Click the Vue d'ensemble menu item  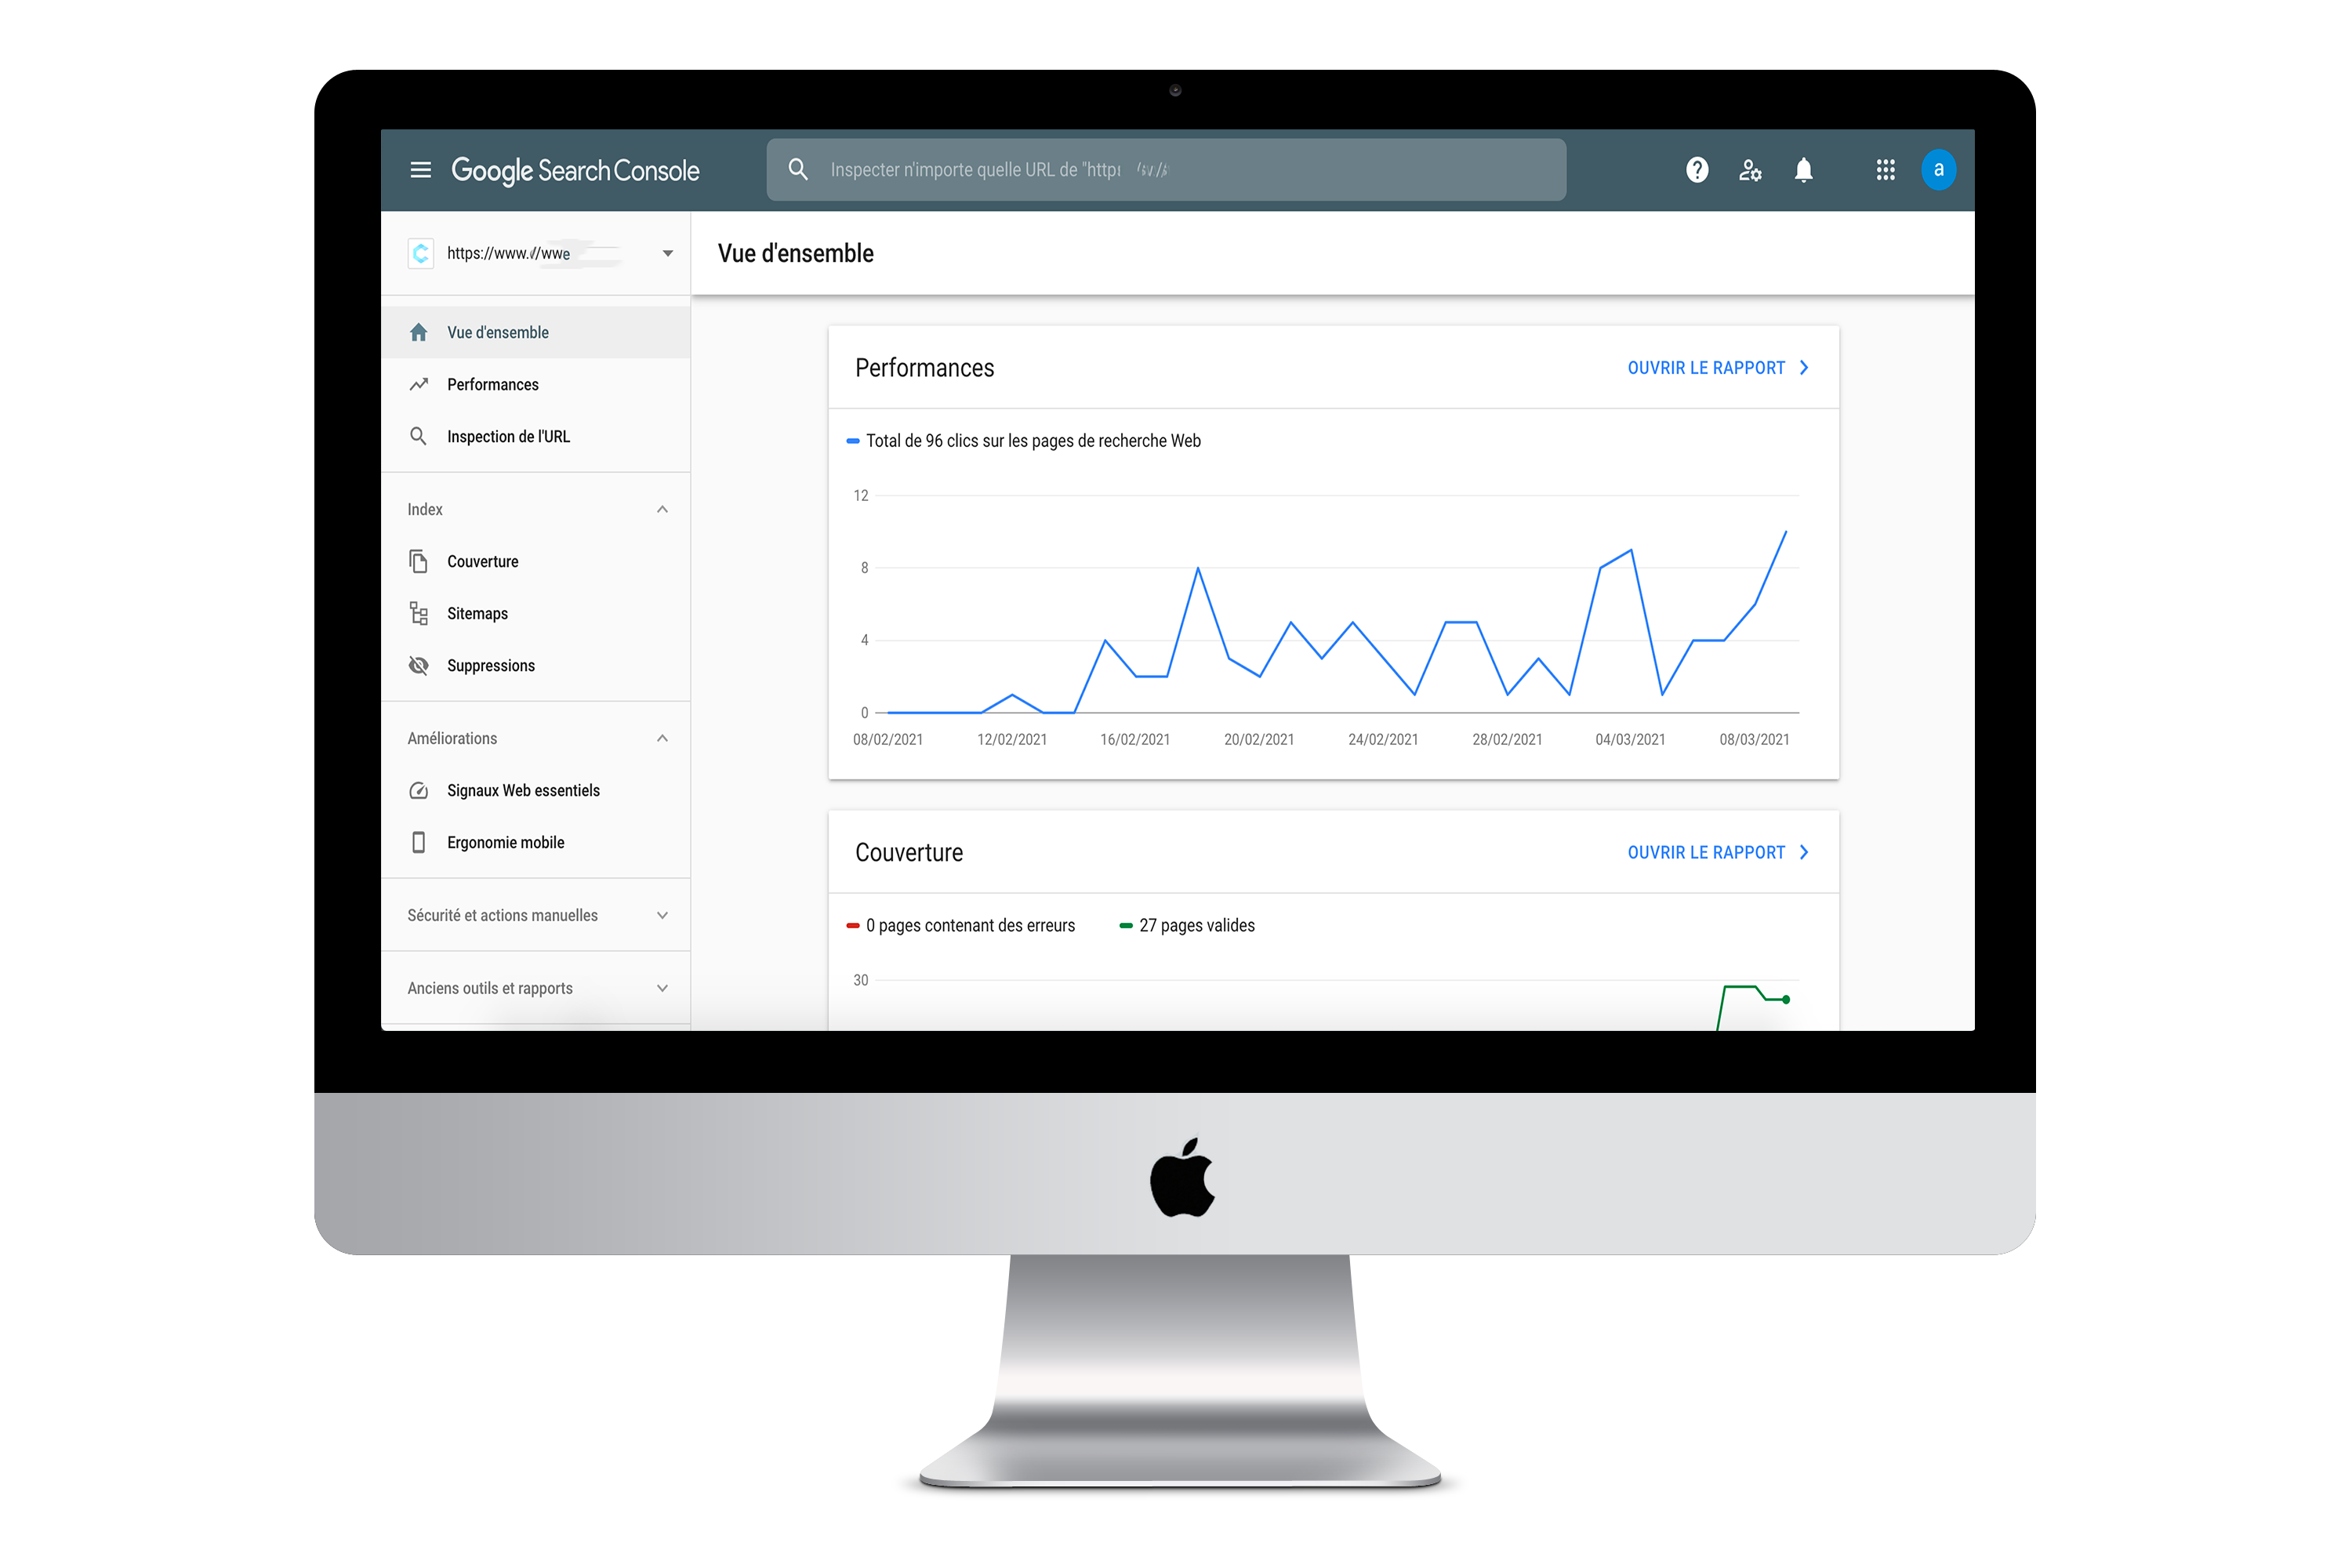pyautogui.click(x=495, y=331)
